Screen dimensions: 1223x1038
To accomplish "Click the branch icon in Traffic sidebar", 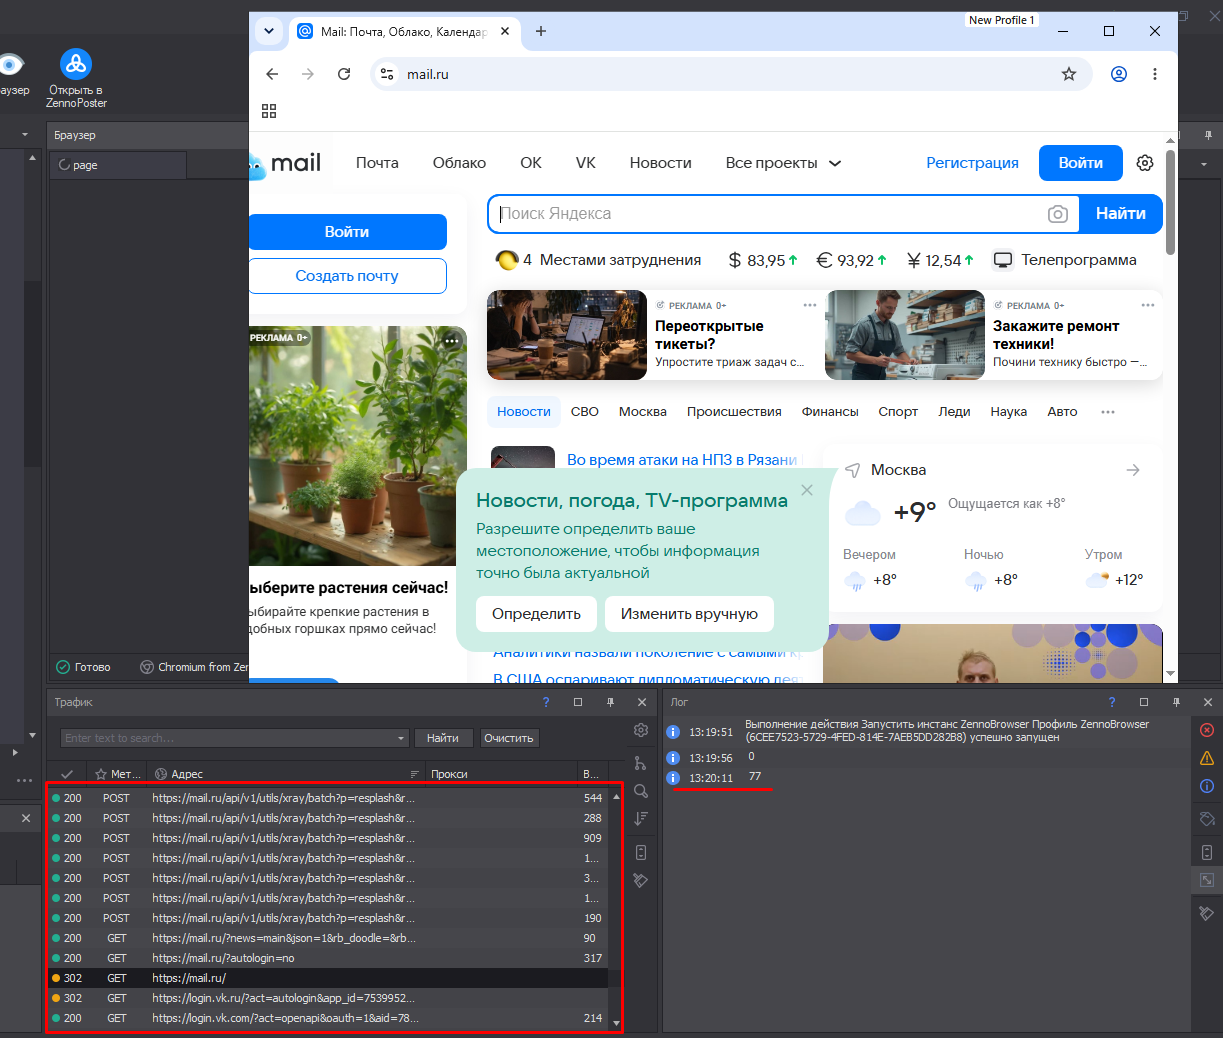I will pos(641,763).
